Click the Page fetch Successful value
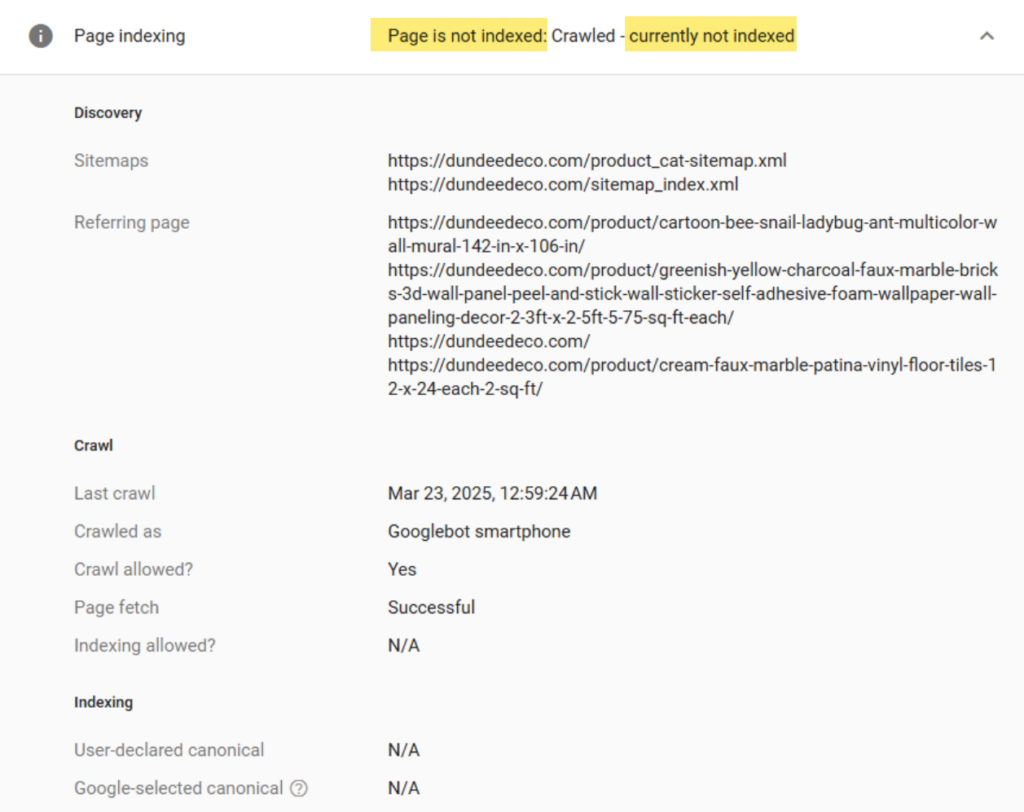Image resolution: width=1024 pixels, height=812 pixels. [431, 607]
